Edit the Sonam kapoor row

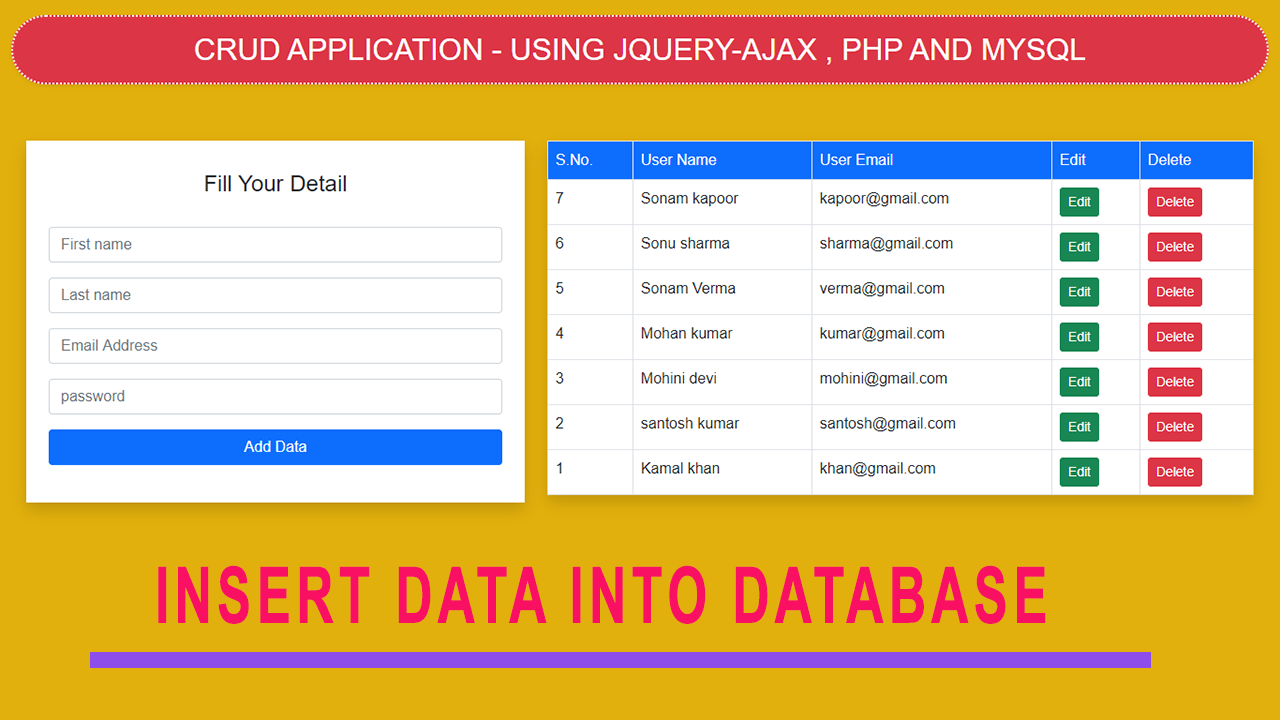coord(1079,202)
